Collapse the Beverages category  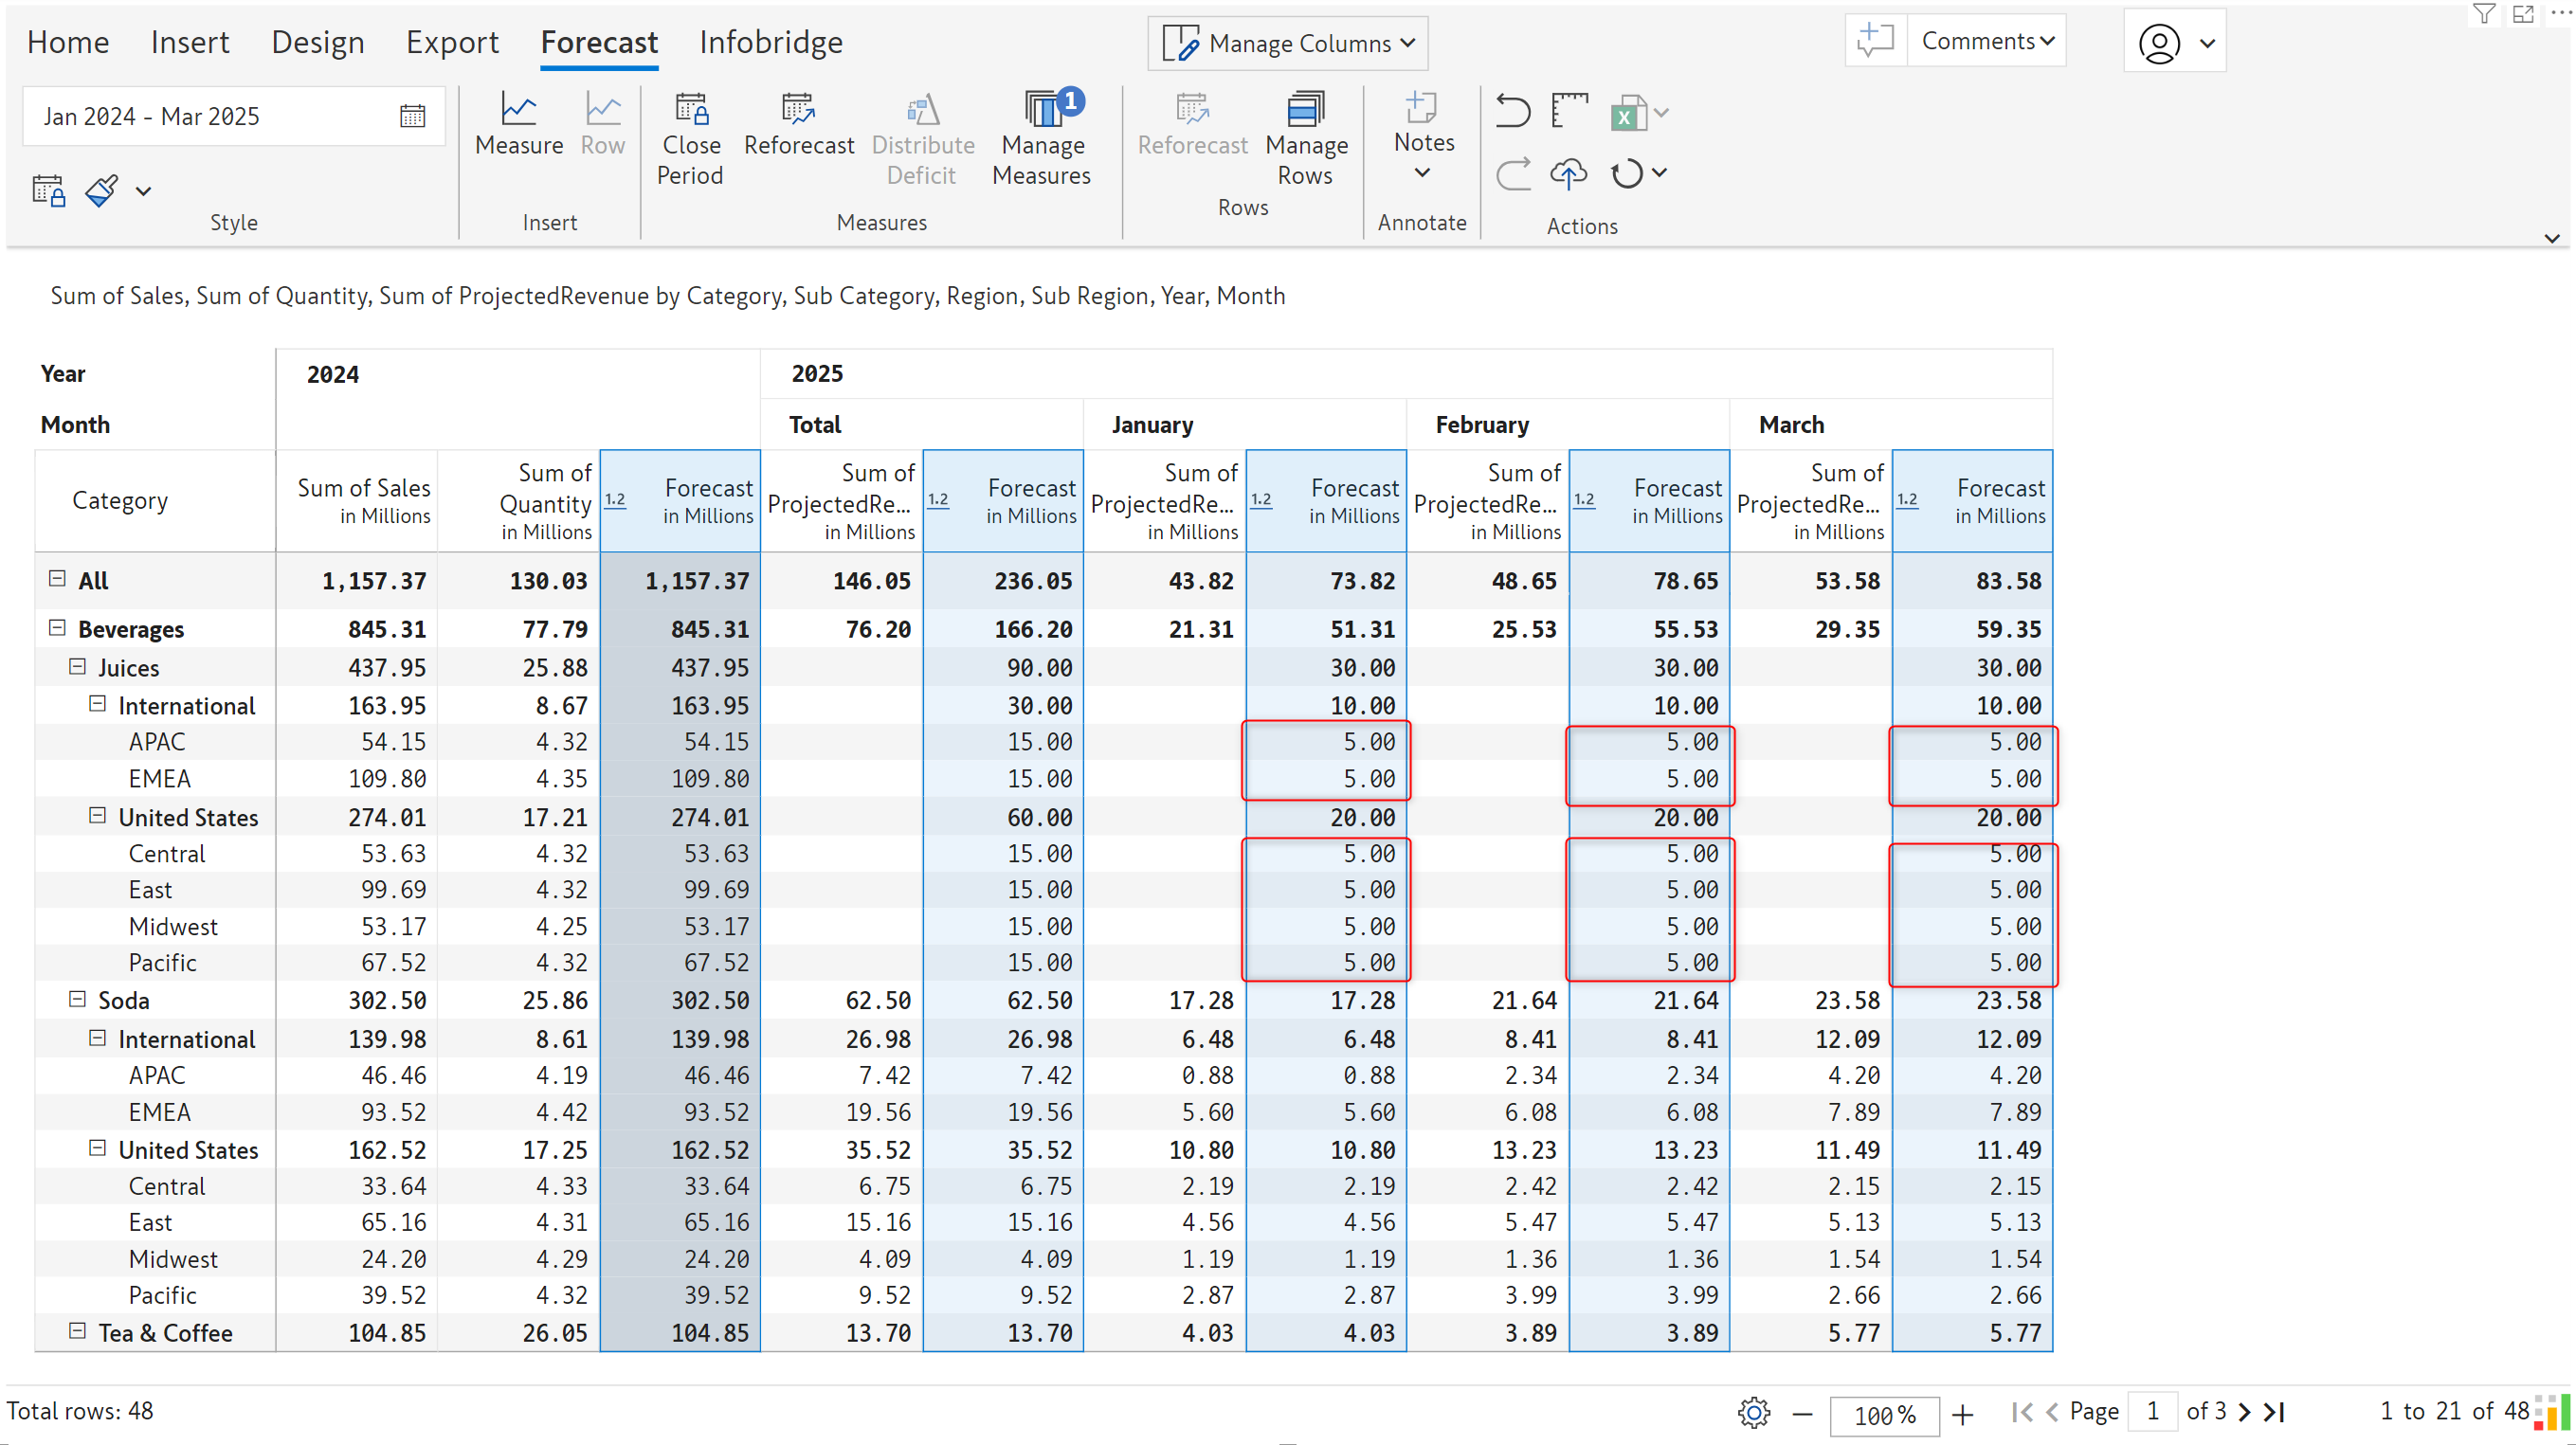[57, 628]
